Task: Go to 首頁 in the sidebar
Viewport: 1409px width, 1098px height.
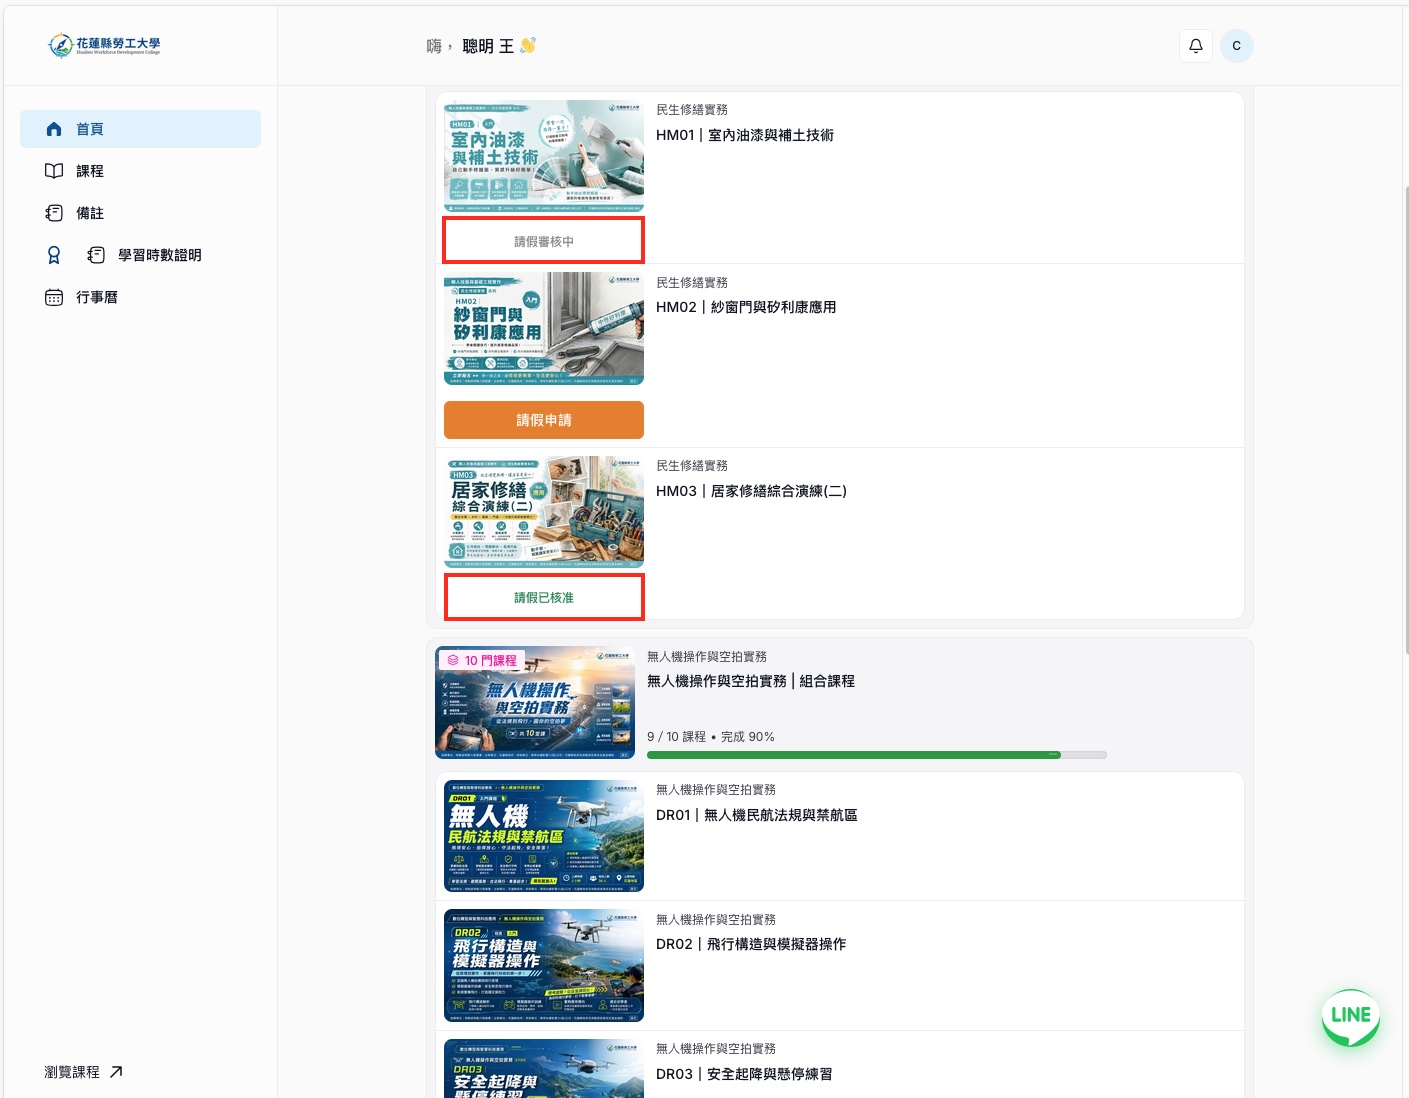Action: [x=140, y=129]
